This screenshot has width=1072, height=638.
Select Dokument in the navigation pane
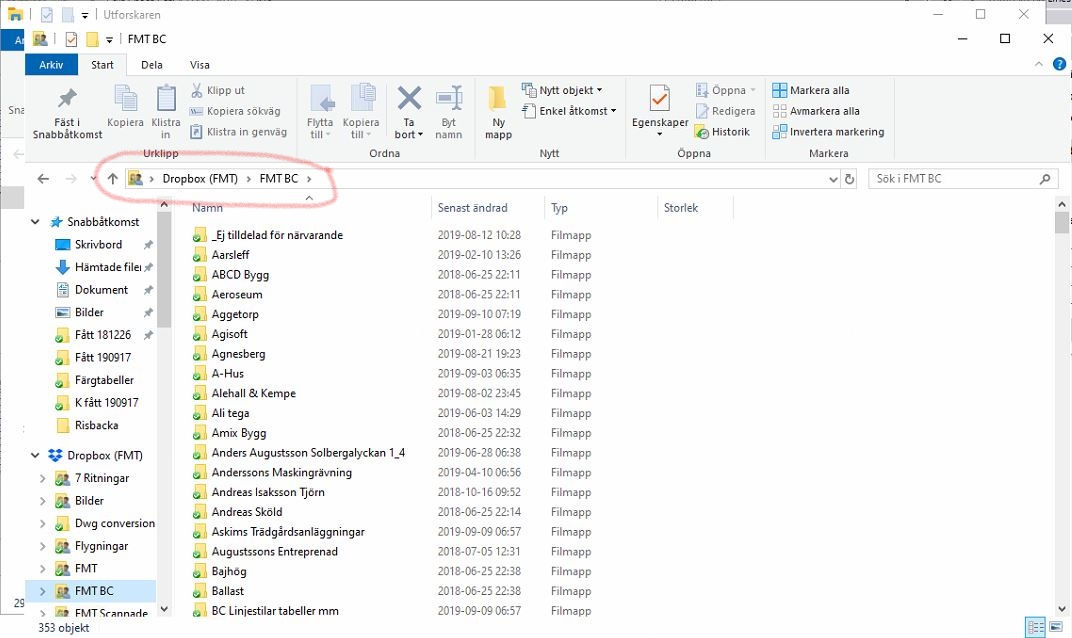pyautogui.click(x=101, y=289)
